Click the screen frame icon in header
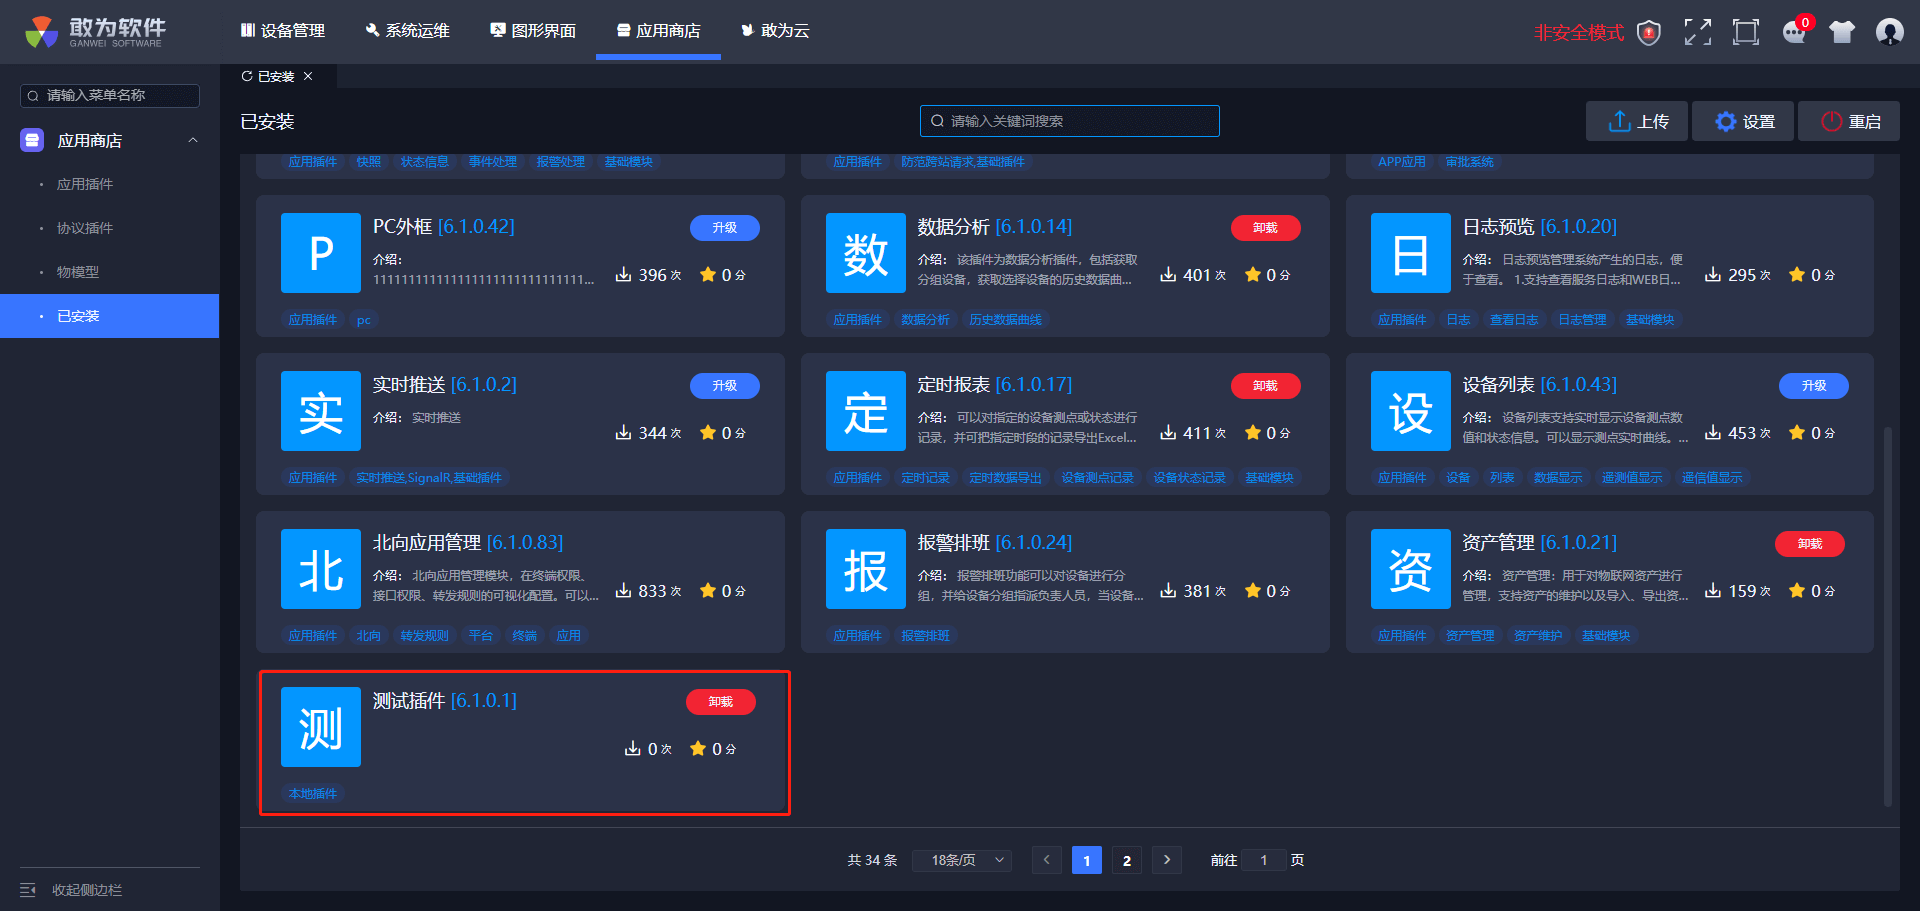 click(x=1746, y=32)
